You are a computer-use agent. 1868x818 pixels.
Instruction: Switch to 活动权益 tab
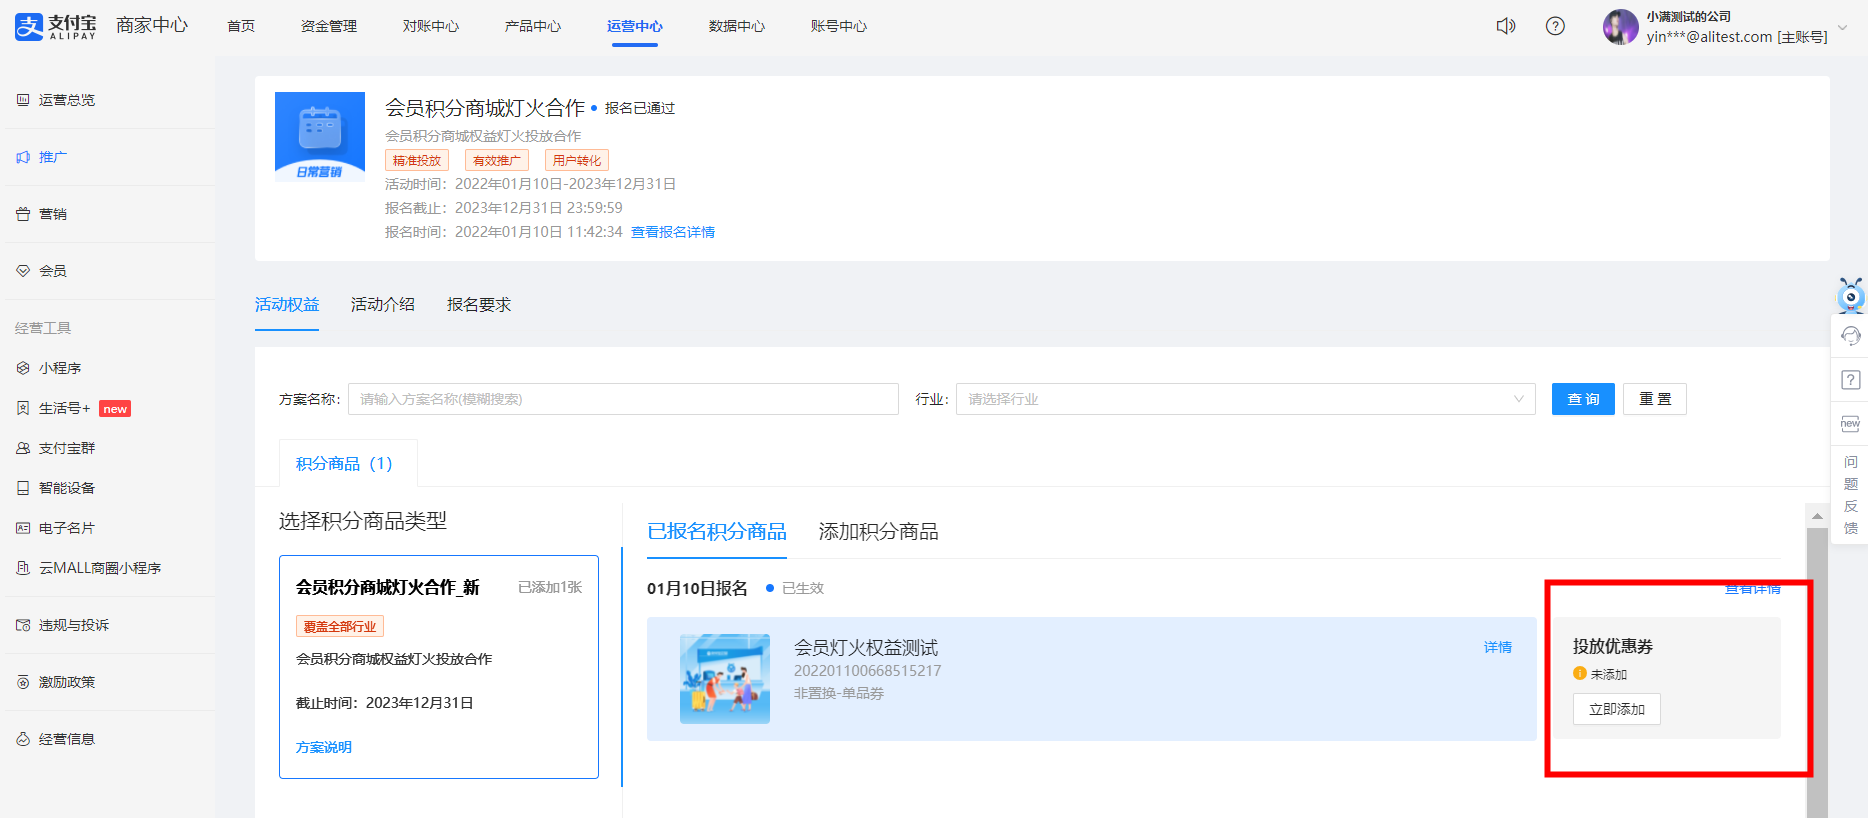(287, 305)
